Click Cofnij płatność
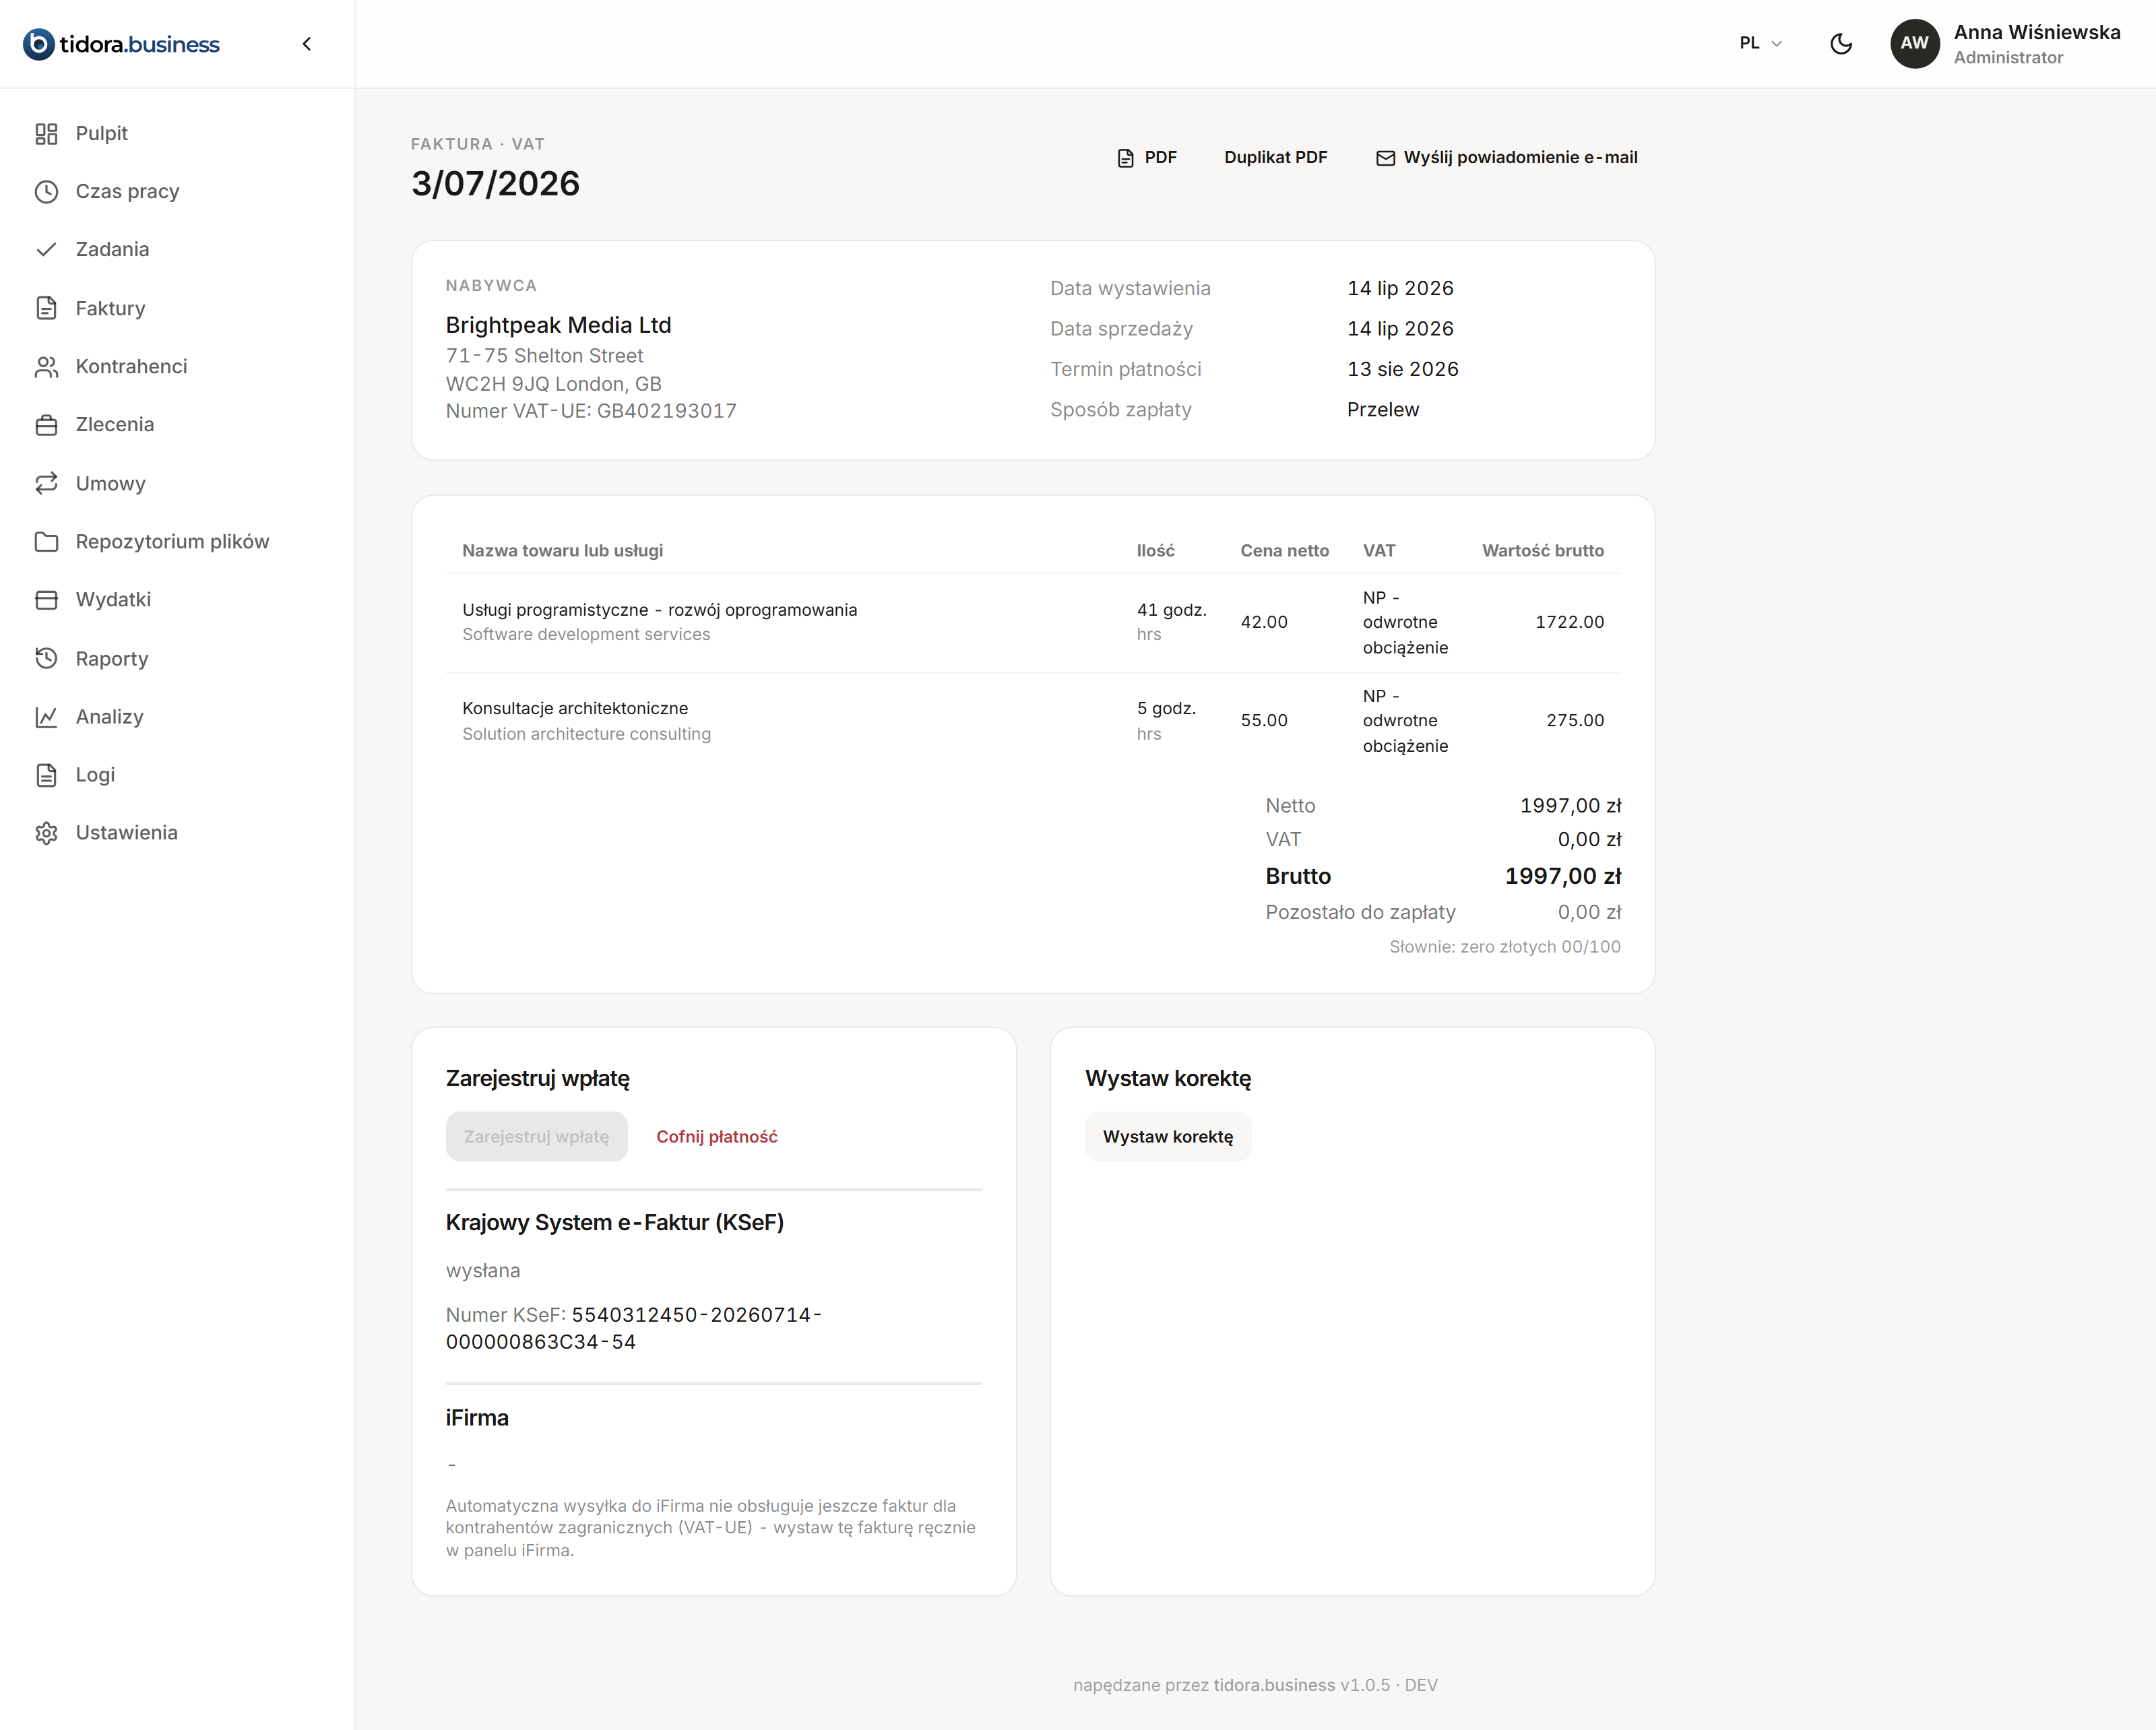Viewport: 2156px width, 1730px height. [x=716, y=1136]
